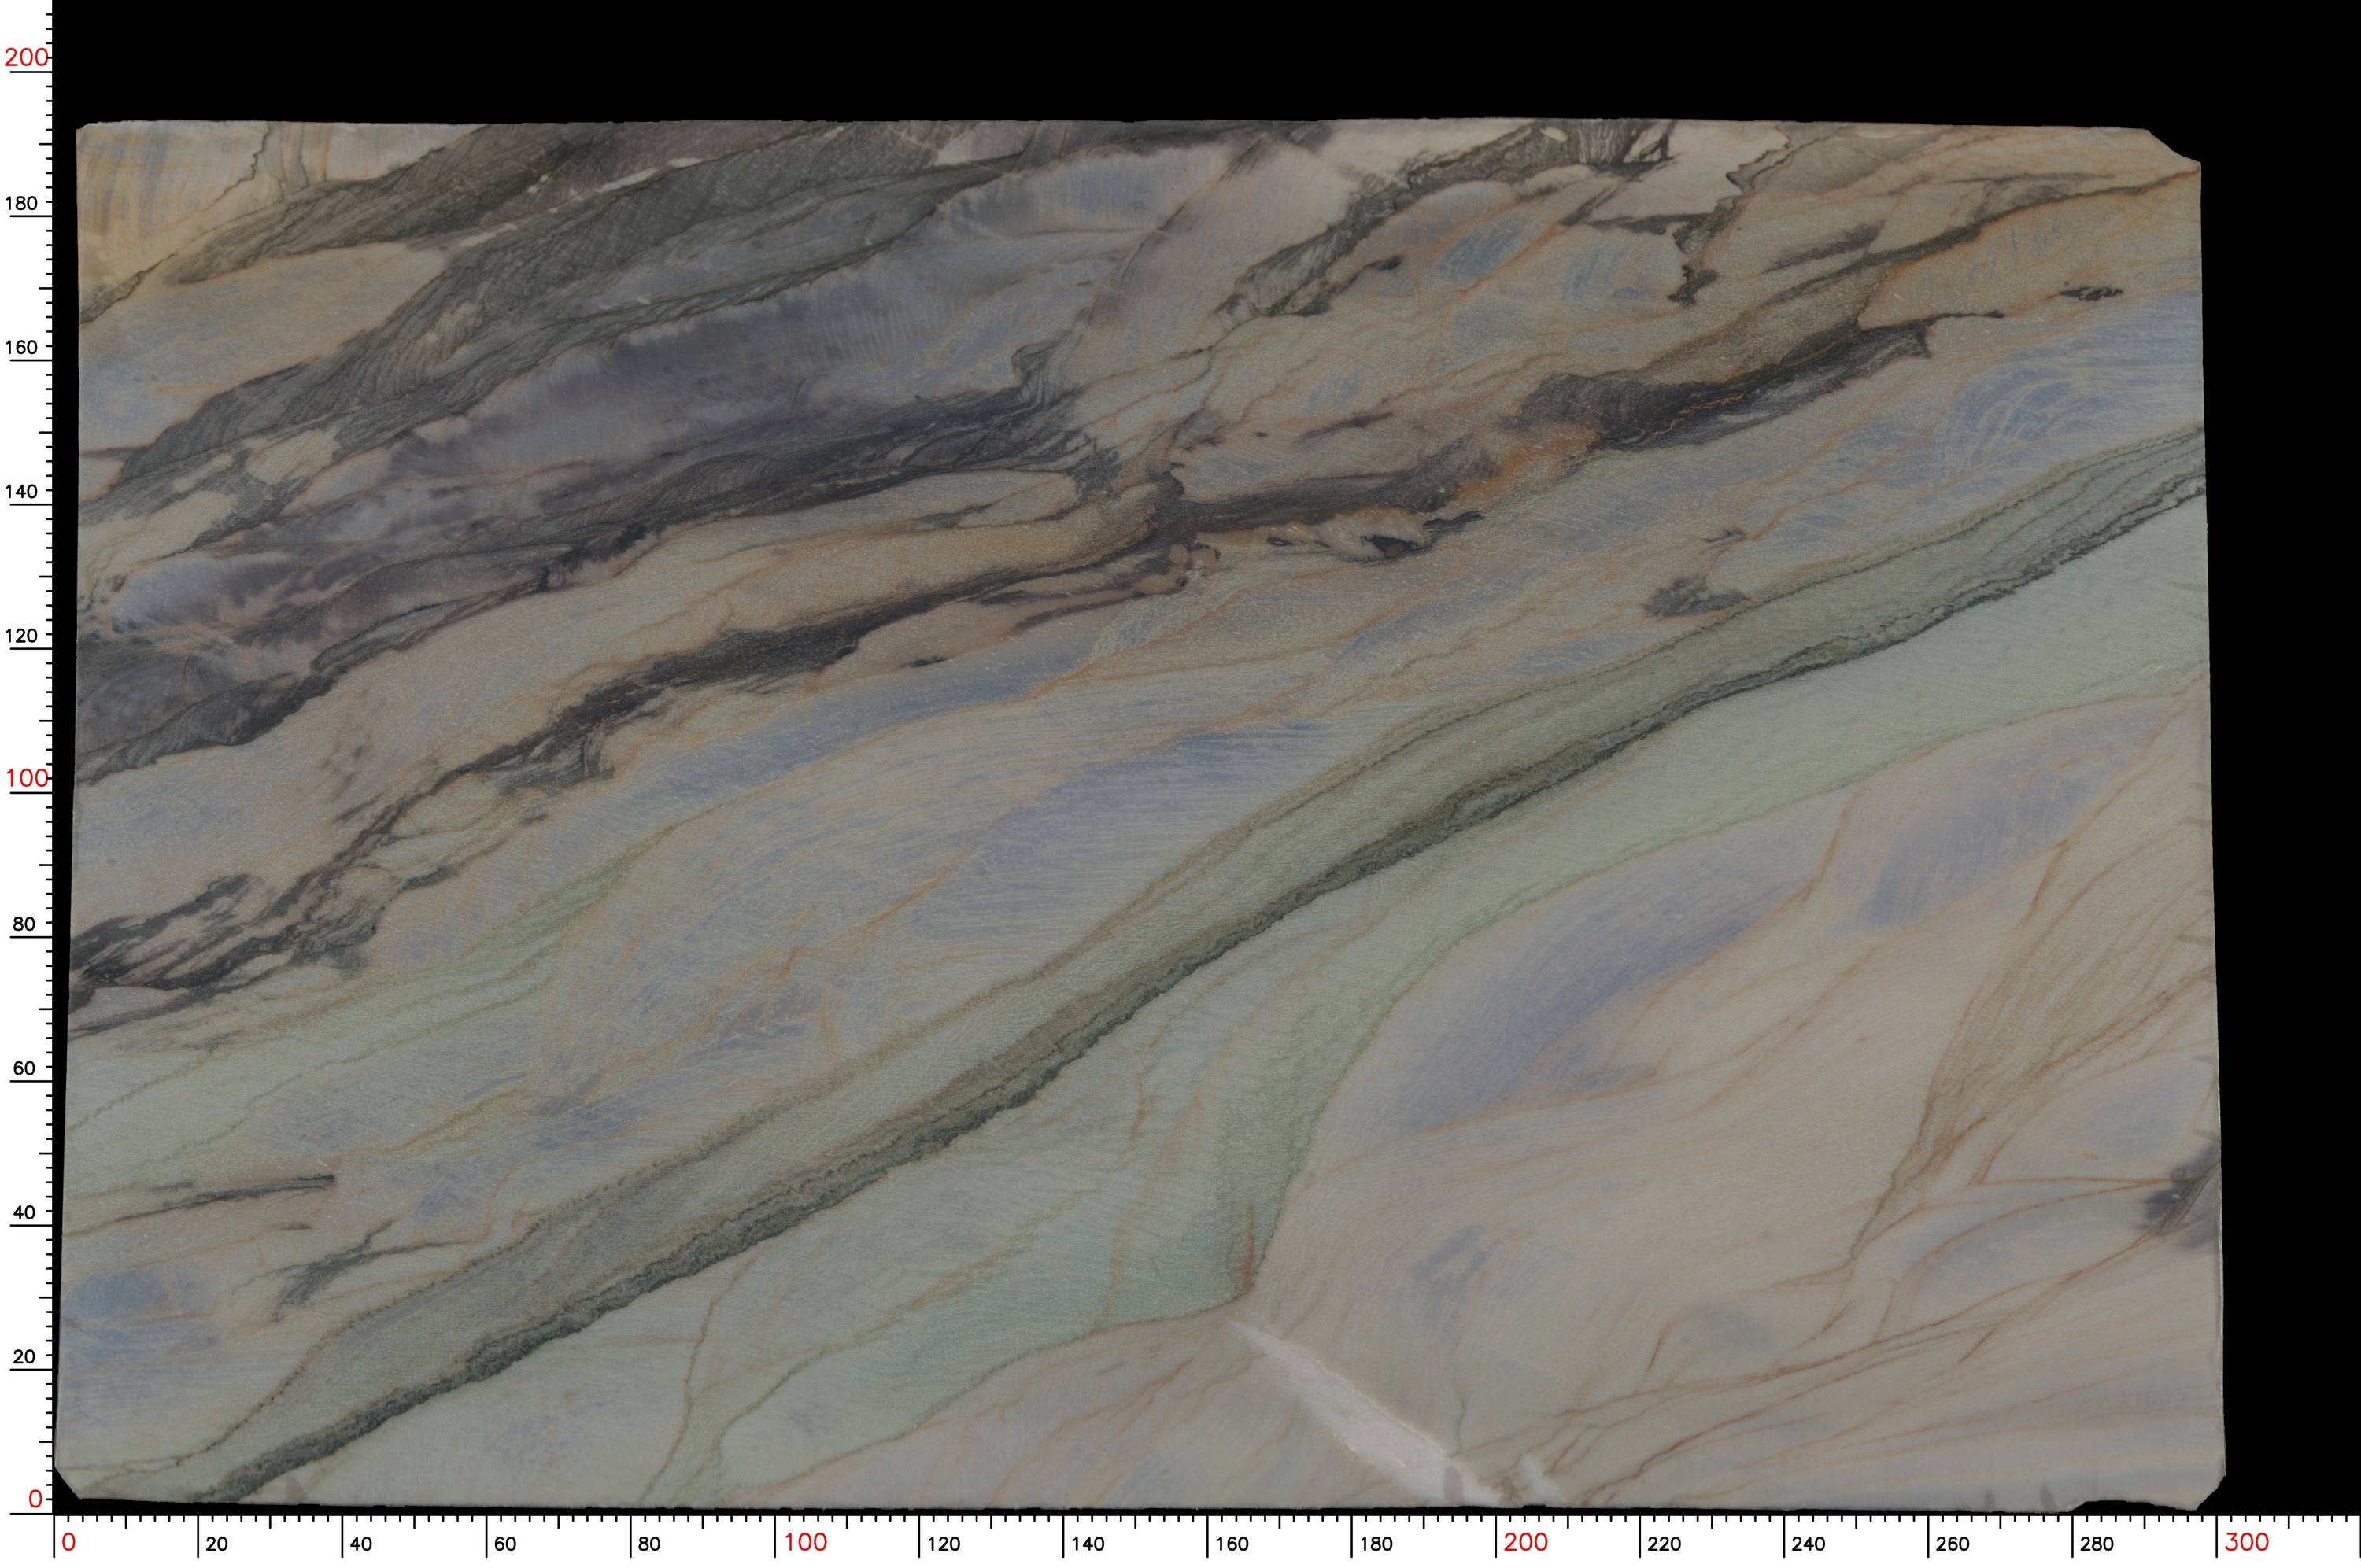Click the 160 label on the horizontal ruler

(1231, 1544)
